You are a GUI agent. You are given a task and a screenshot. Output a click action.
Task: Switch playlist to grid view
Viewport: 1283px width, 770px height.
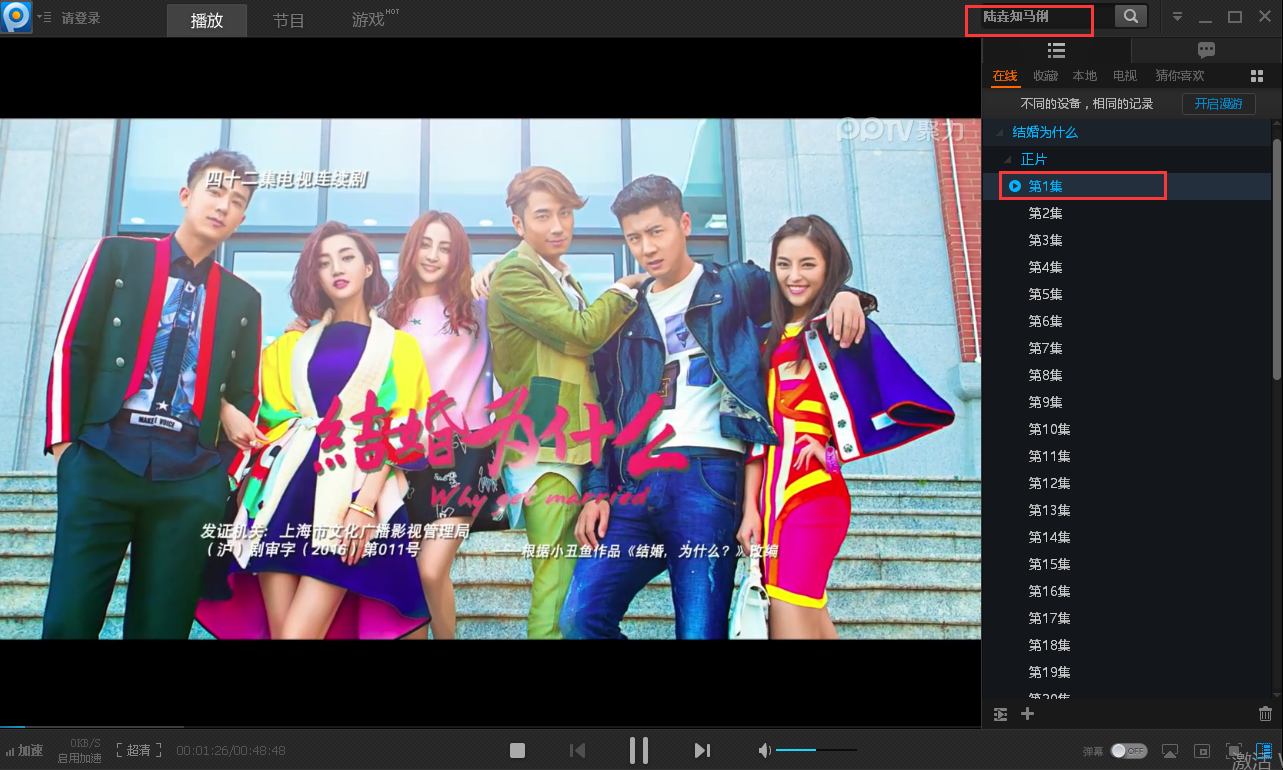(x=1257, y=76)
